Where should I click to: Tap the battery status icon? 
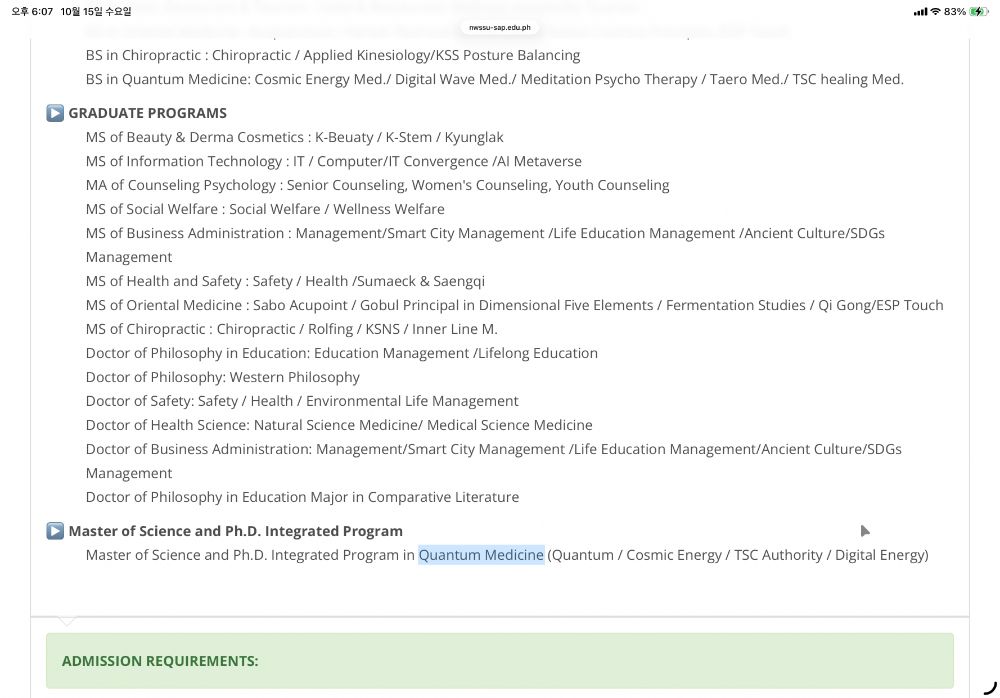(978, 11)
